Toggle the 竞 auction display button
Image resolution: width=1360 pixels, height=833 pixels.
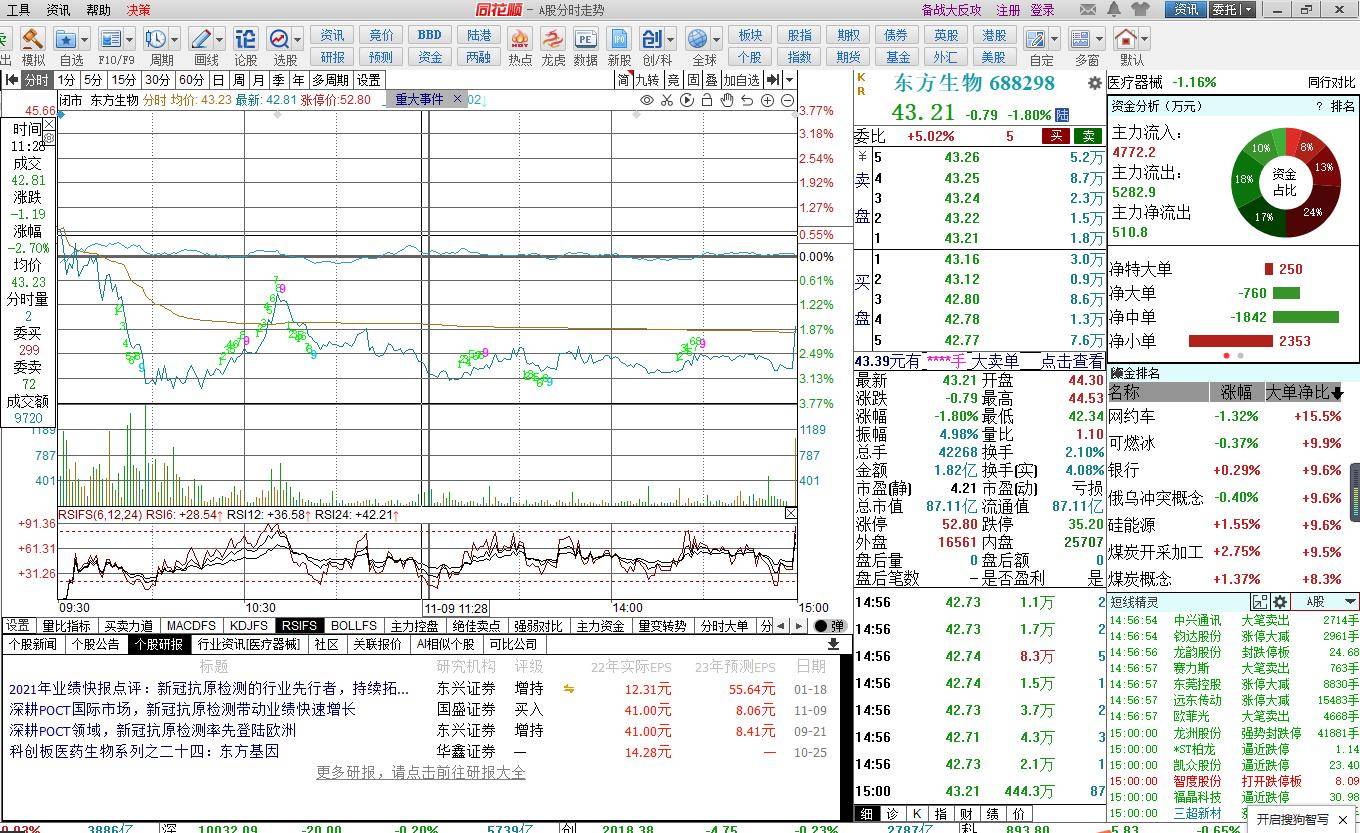pos(674,80)
